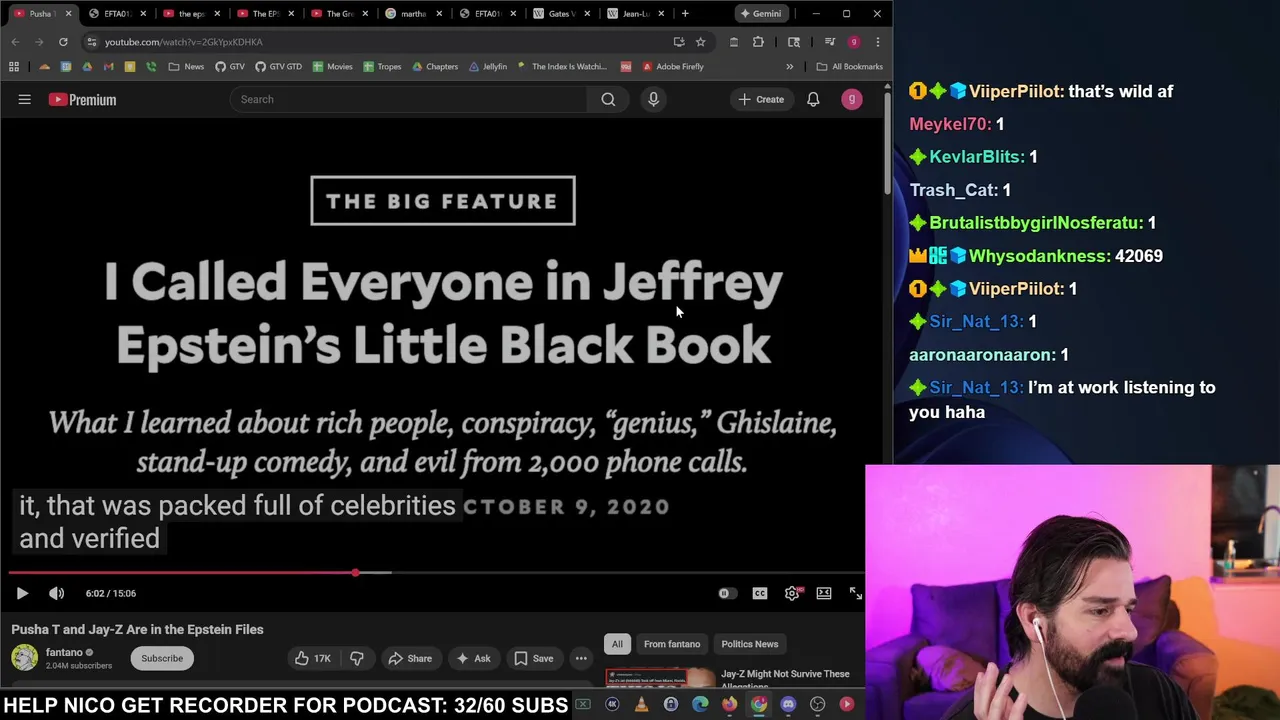Open Chrome extensions puzzle icon
The height and width of the screenshot is (720, 1280).
758,42
